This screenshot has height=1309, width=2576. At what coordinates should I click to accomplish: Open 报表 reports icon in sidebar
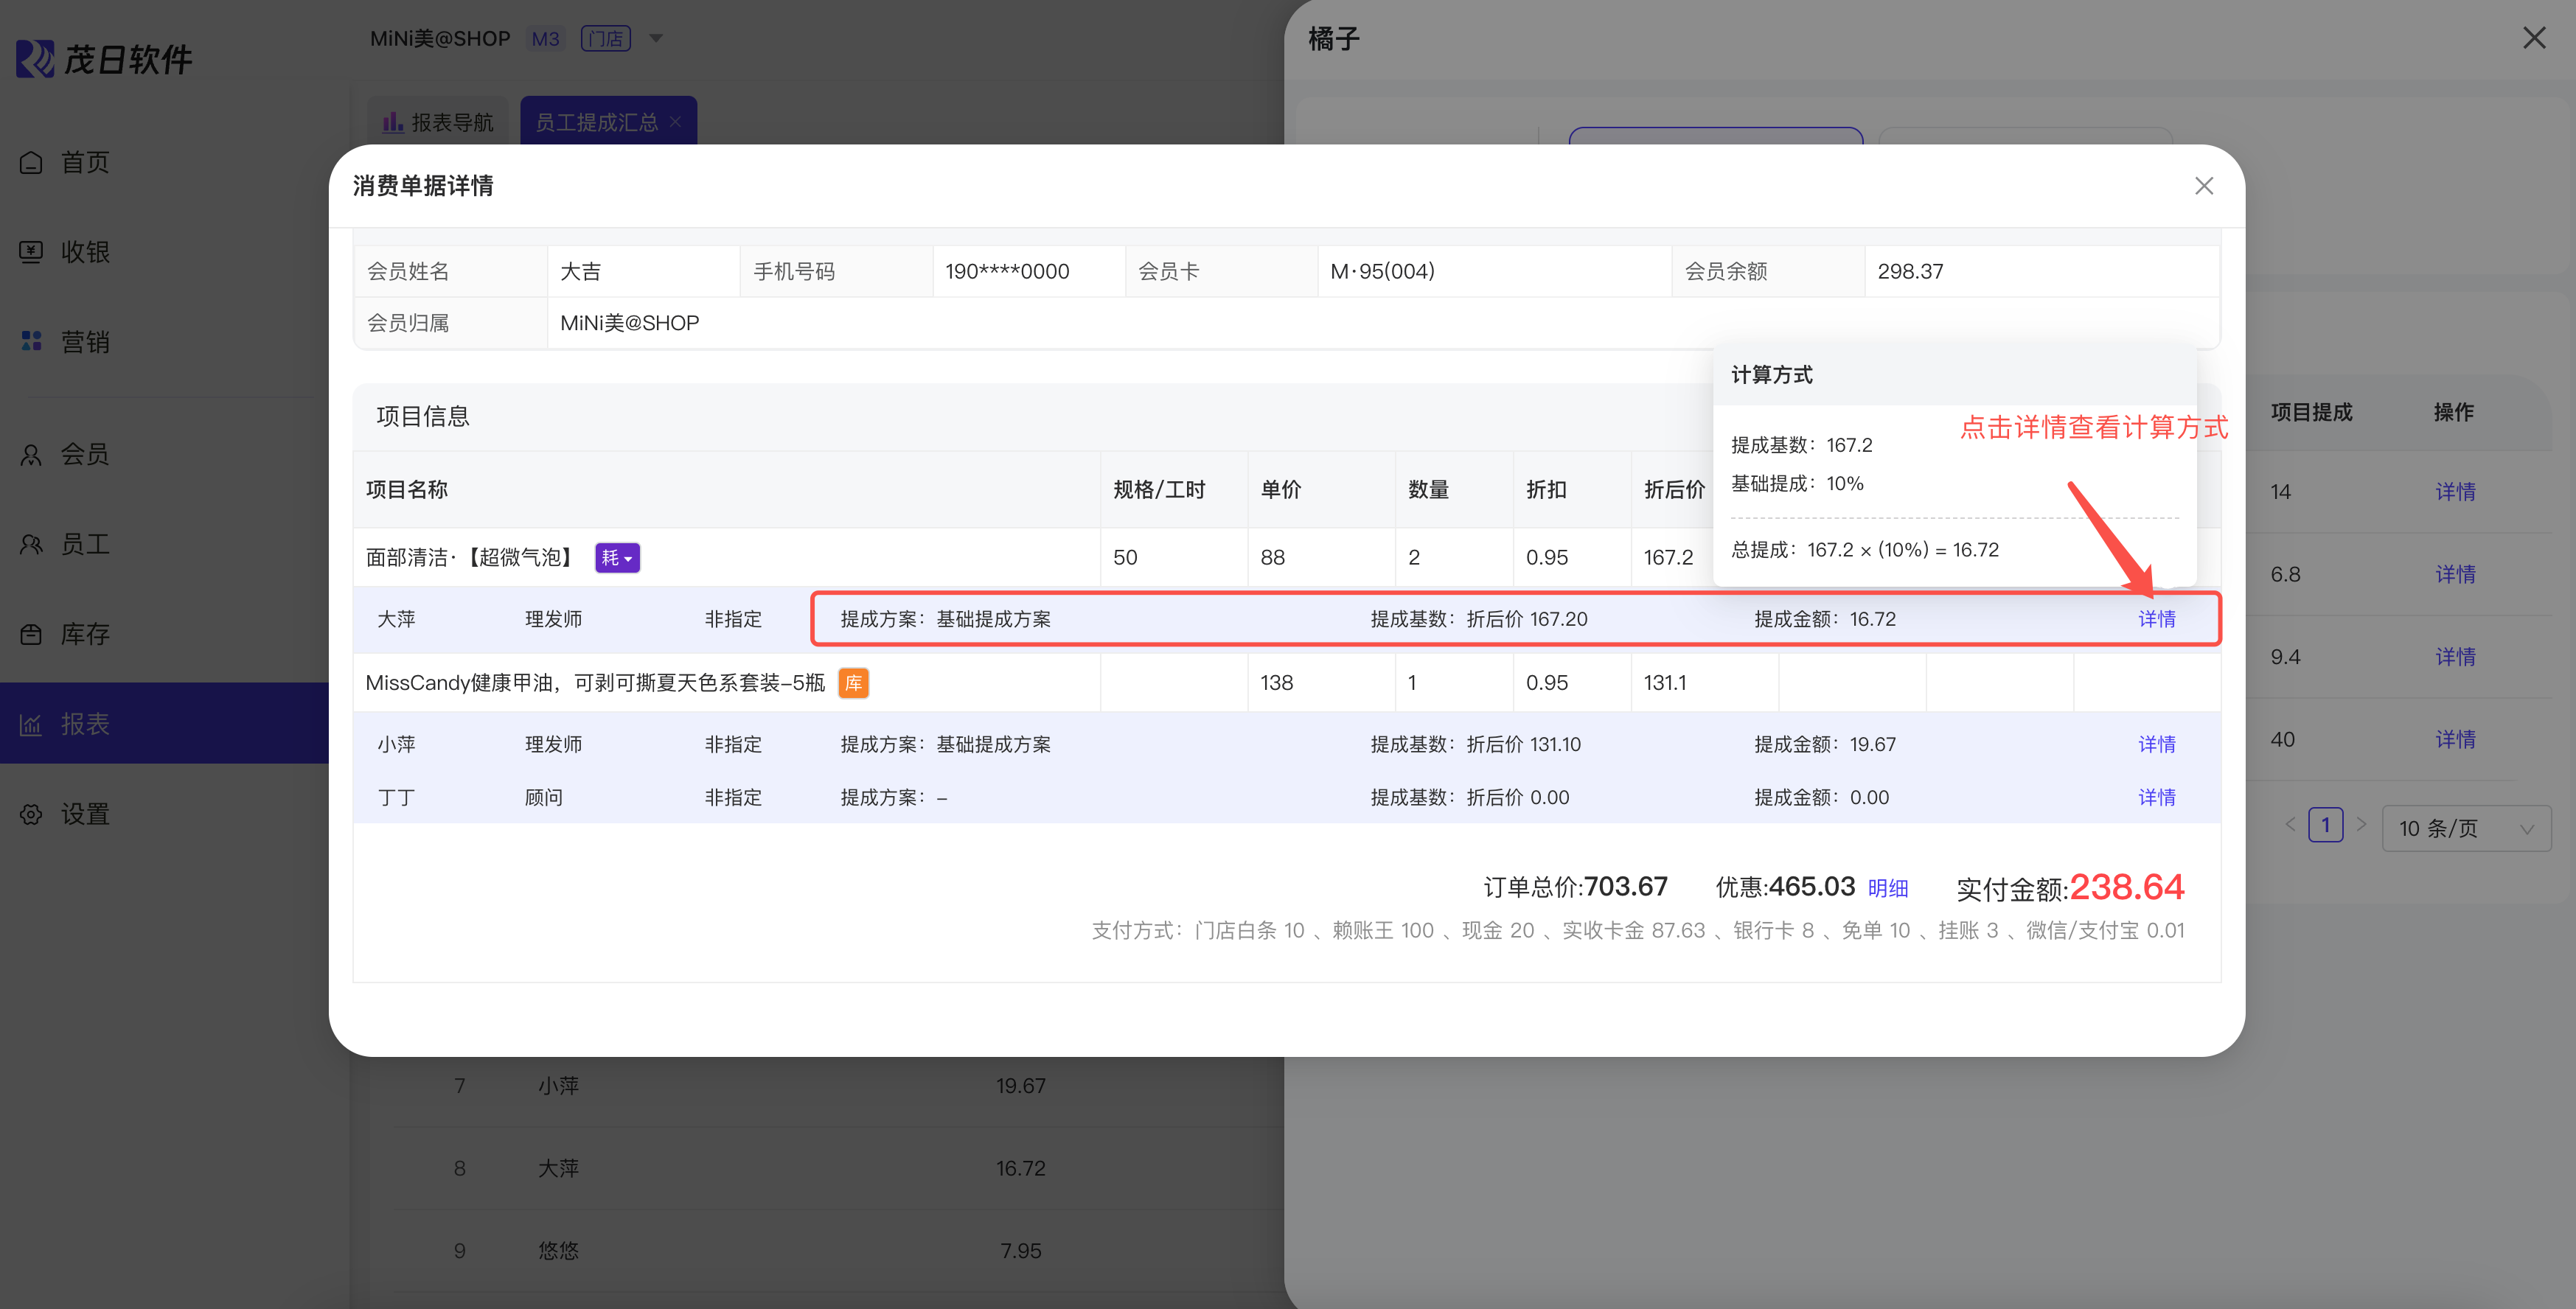(x=31, y=724)
